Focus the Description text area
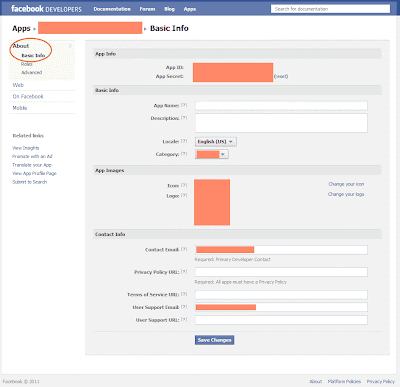The image size is (400, 387). click(x=281, y=123)
